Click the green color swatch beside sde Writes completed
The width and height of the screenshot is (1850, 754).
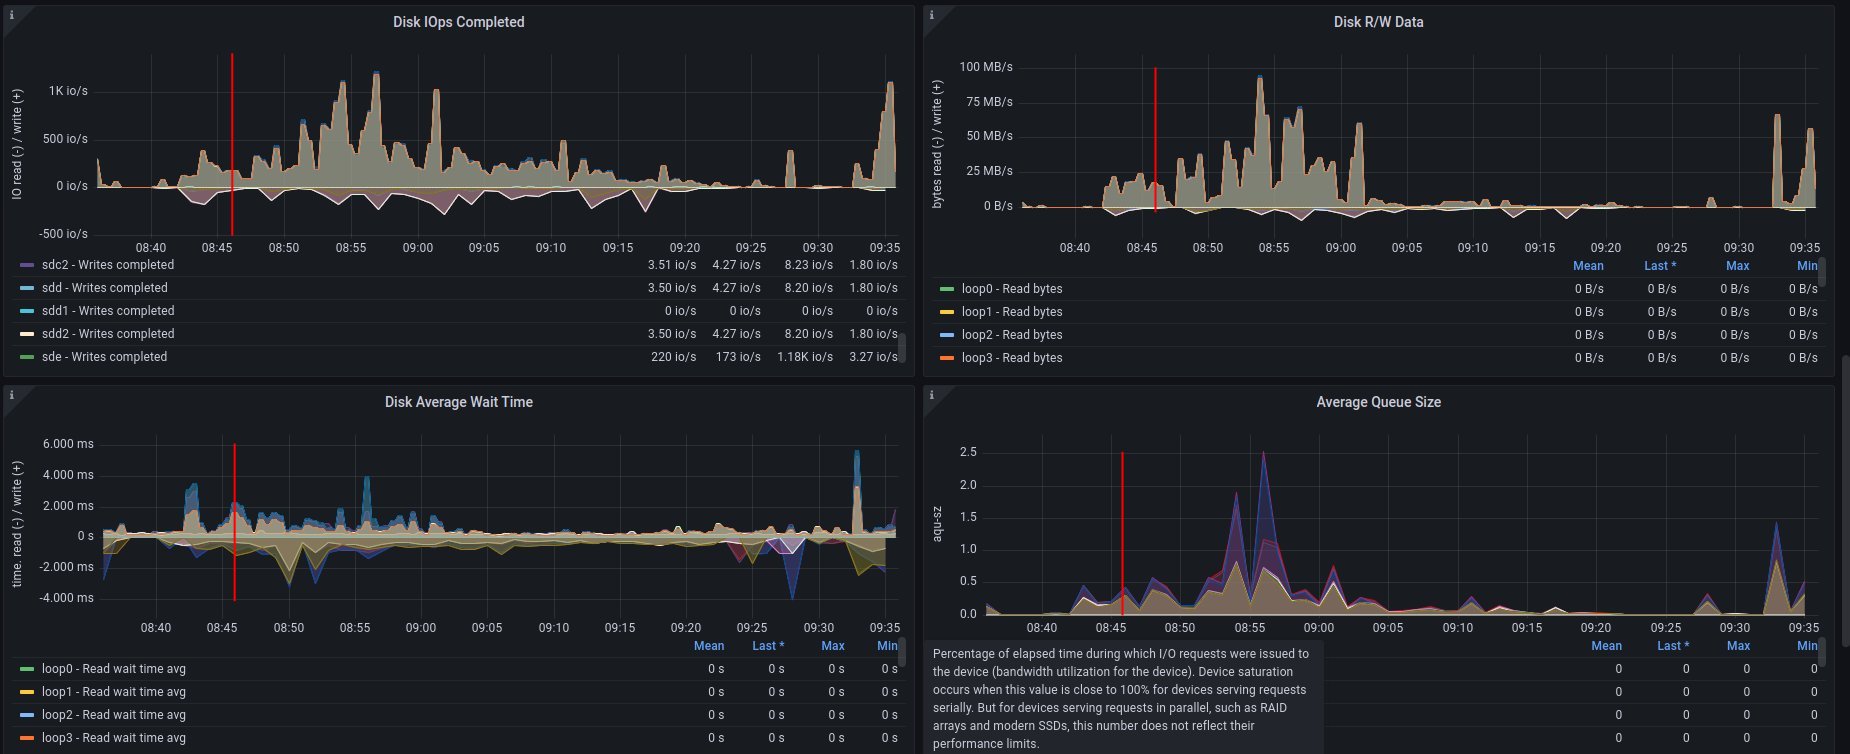pos(27,357)
